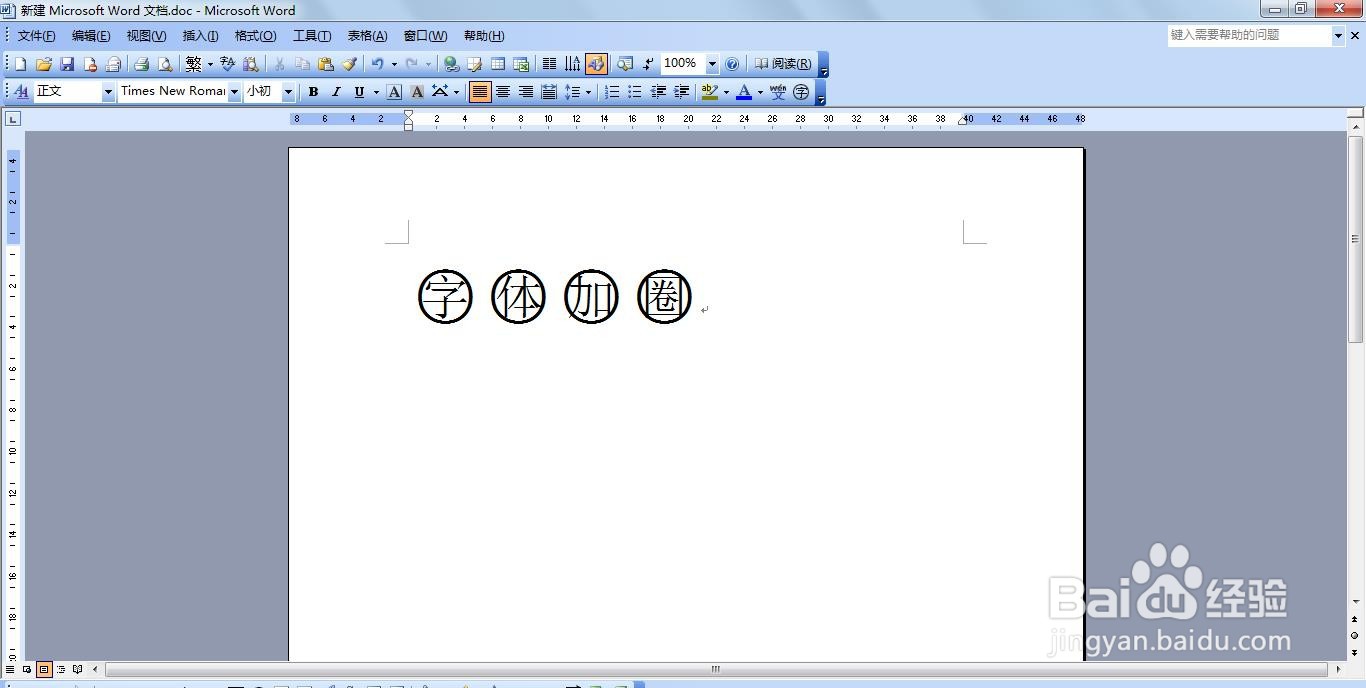
Task: Apply blue font color button
Action: 744,92
